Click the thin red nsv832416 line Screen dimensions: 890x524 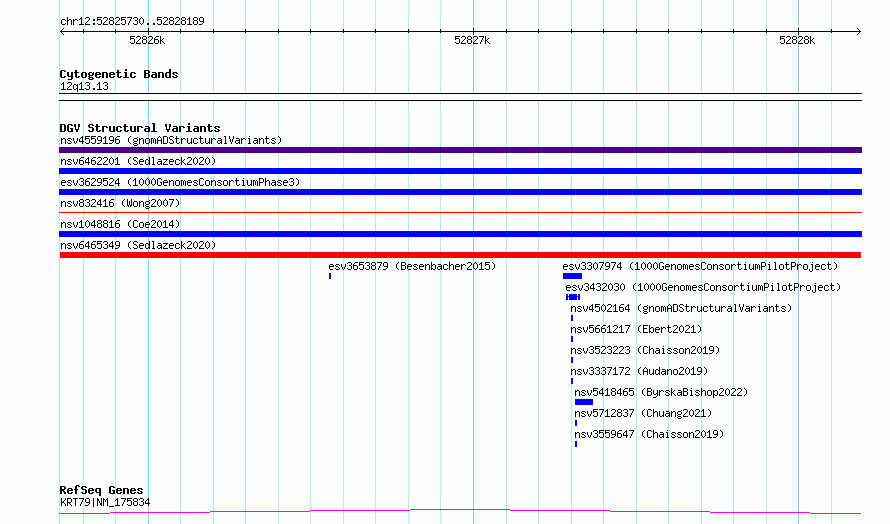coord(460,213)
